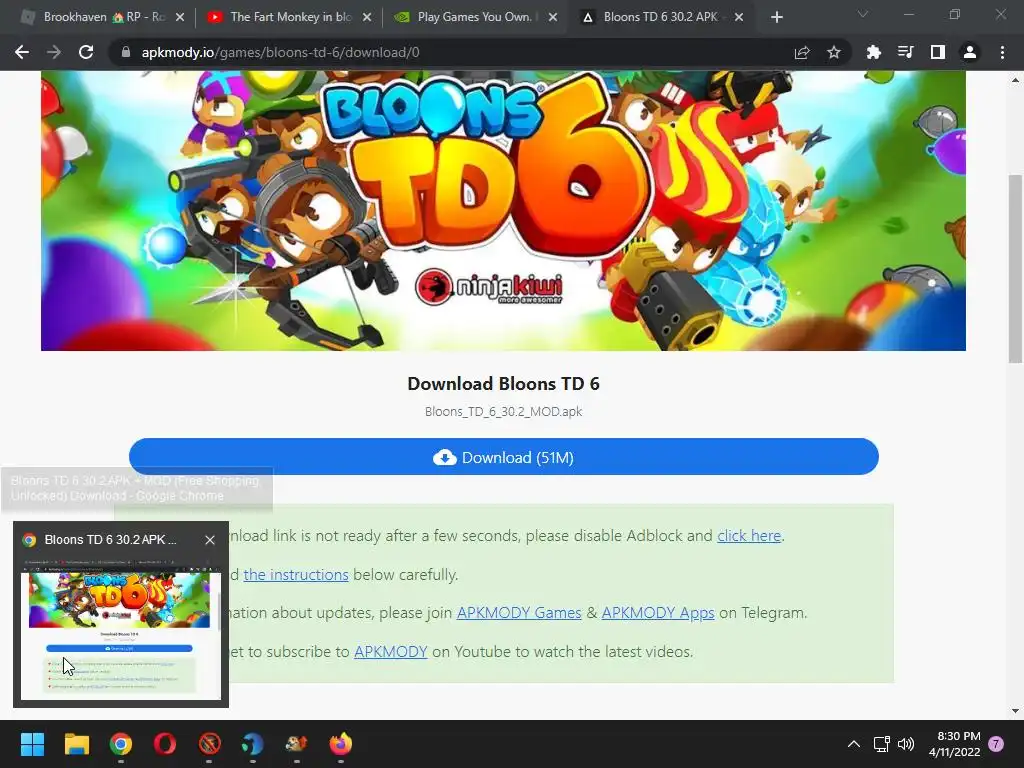Open File Explorer from taskbar
1024x768 pixels.
coord(76,744)
